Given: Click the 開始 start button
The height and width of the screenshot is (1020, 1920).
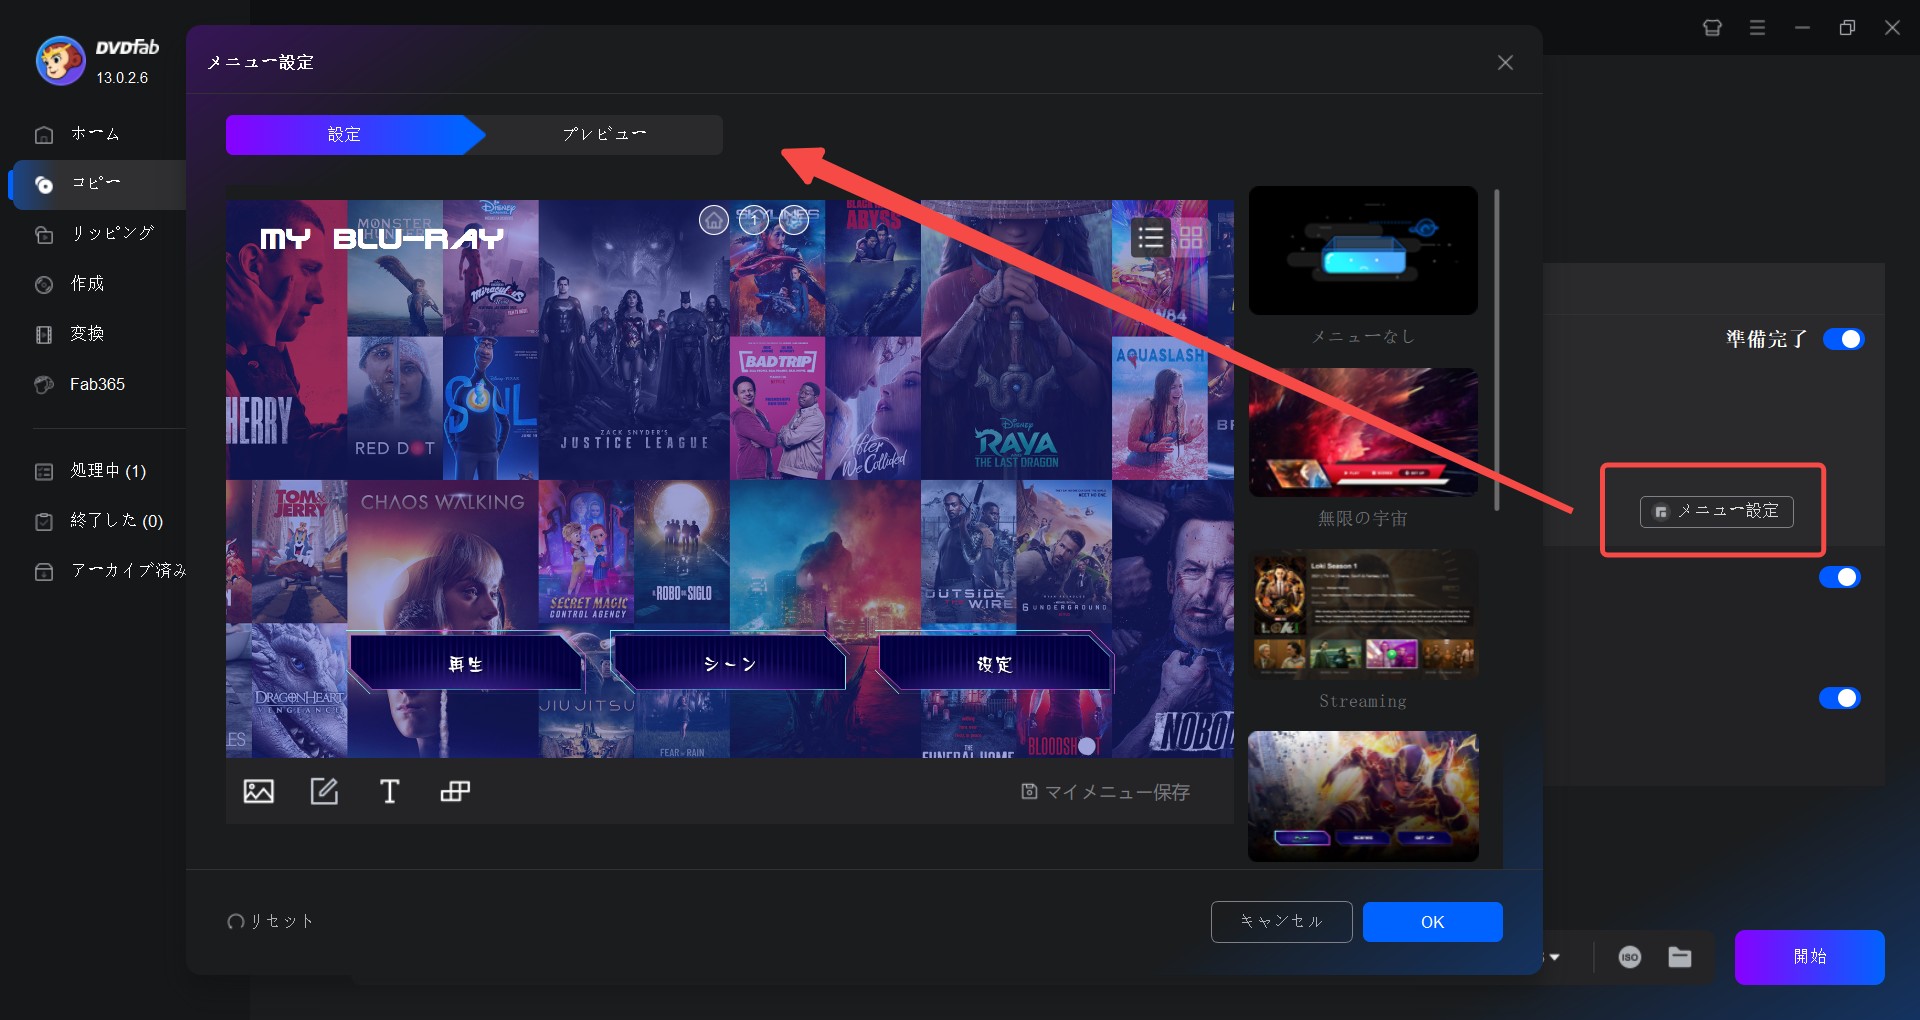Looking at the screenshot, I should [1809, 957].
